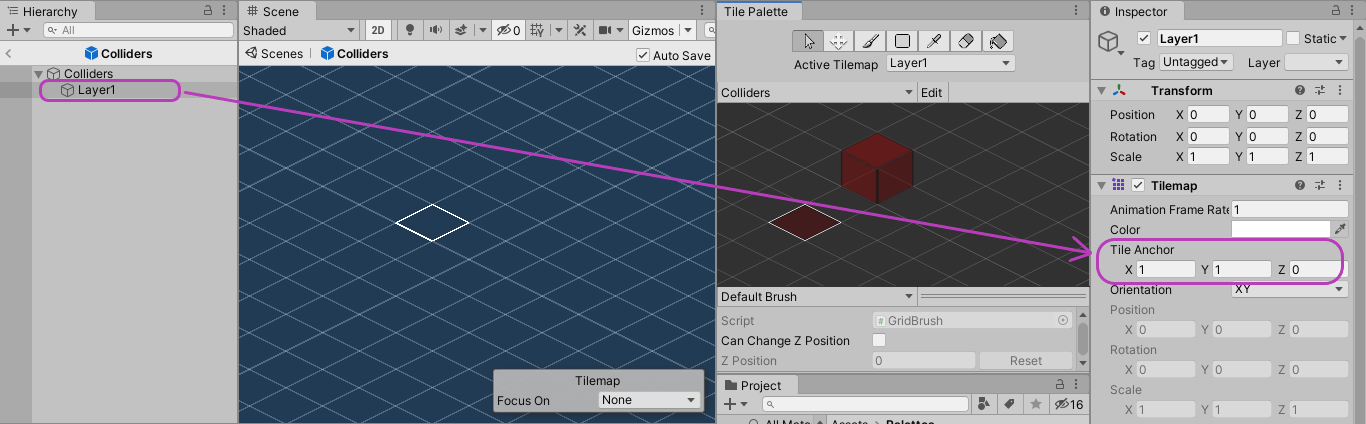The height and width of the screenshot is (424, 1366).
Task: Toggle Static checkbox in Inspector
Action: (1294, 39)
